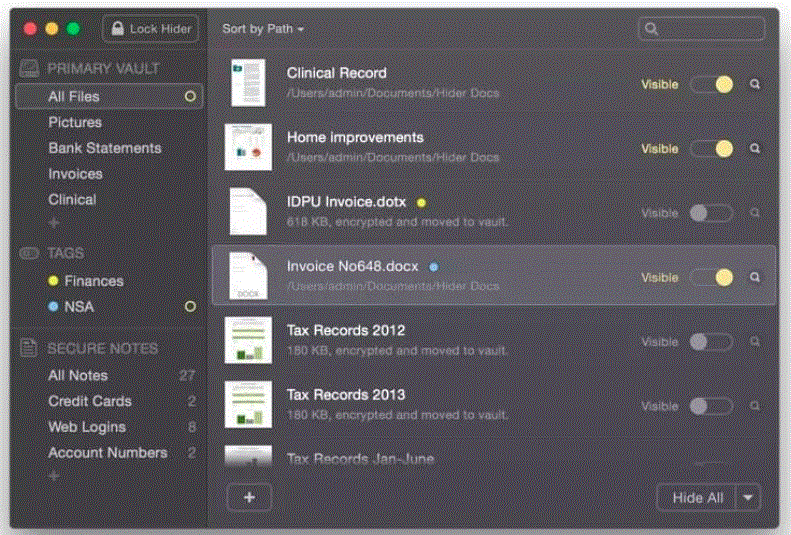Viewport: 791px width, 535px height.
Task: Click the Home improvements thumbnail
Action: point(248,147)
